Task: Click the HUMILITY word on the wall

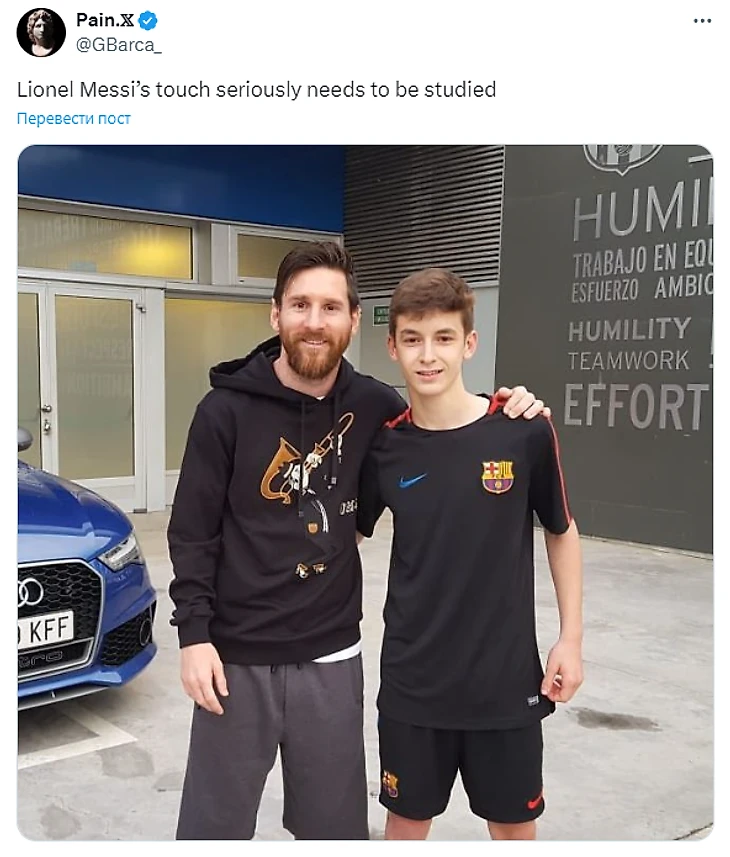Action: pos(629,330)
